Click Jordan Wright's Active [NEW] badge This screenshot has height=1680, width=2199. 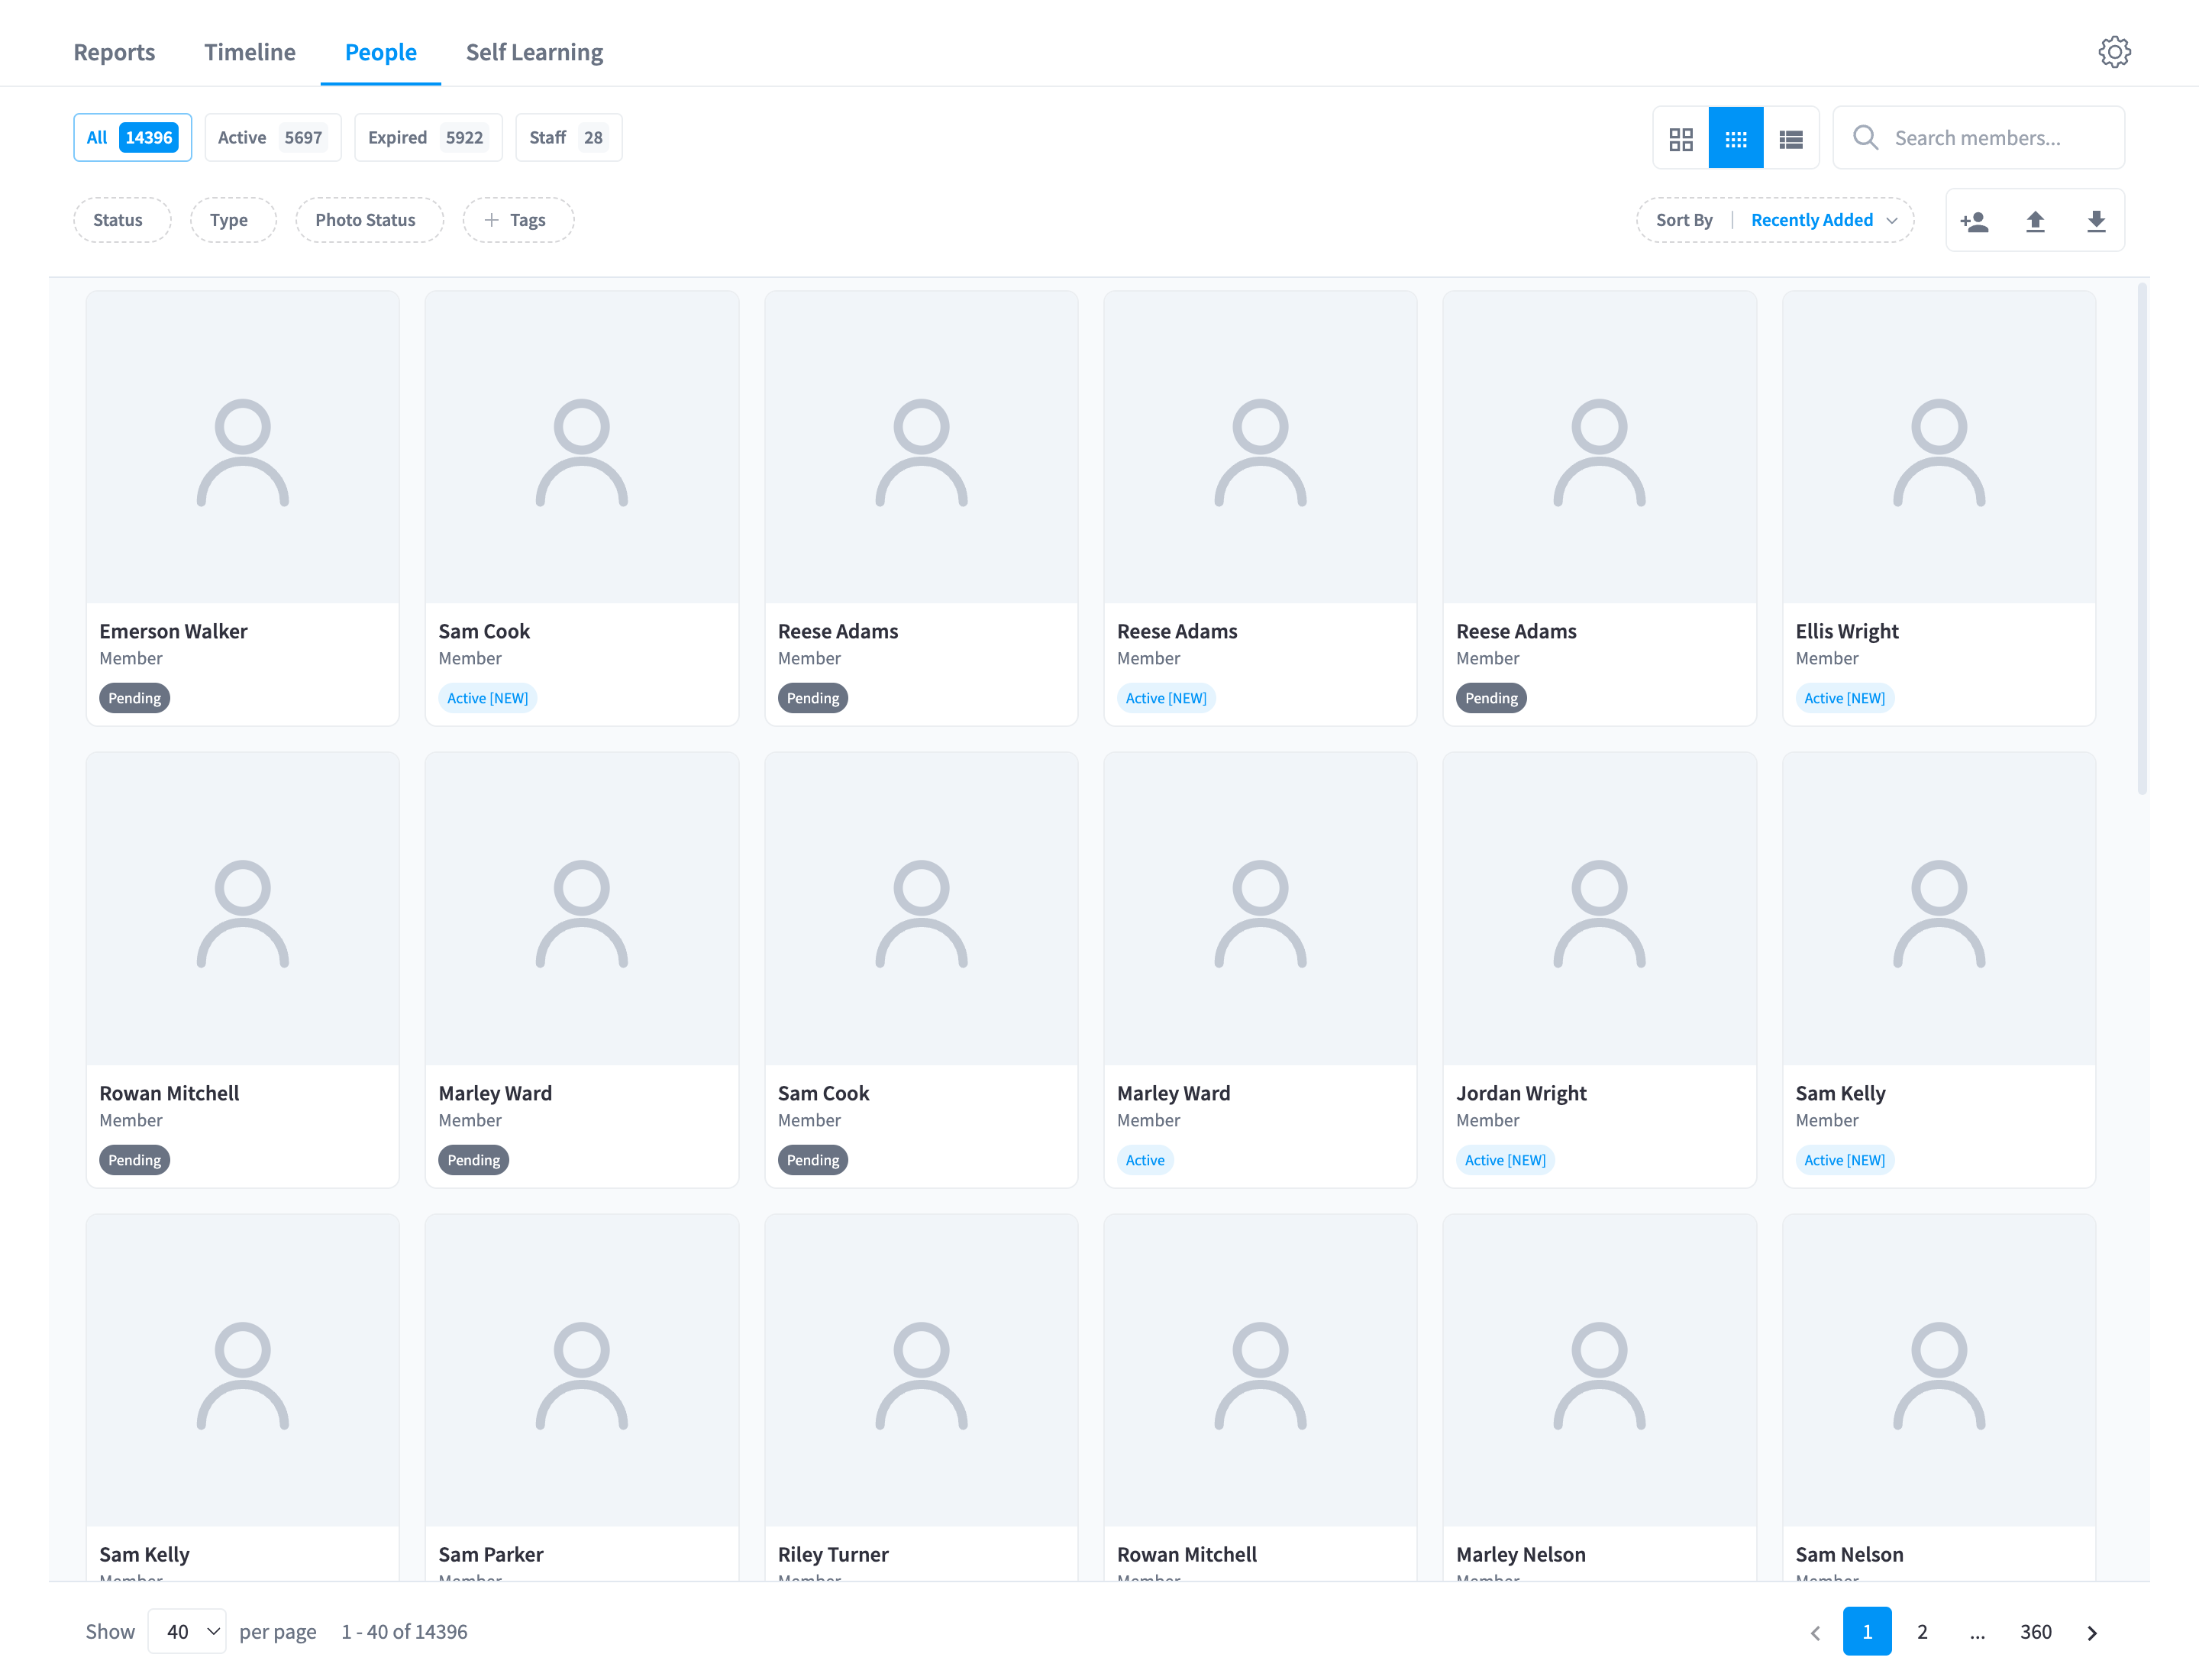point(1505,1160)
